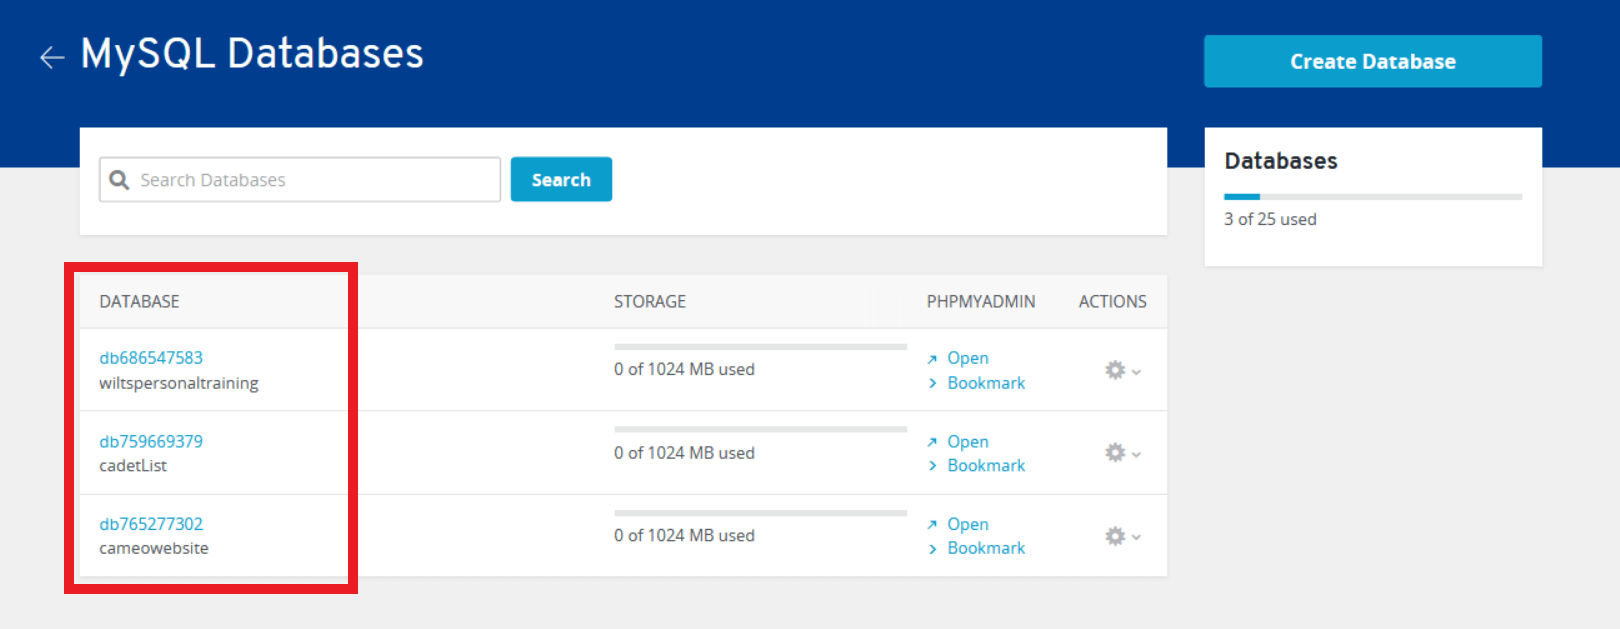Click the storage usage bar for db686547583
The image size is (1620, 629).
760,347
